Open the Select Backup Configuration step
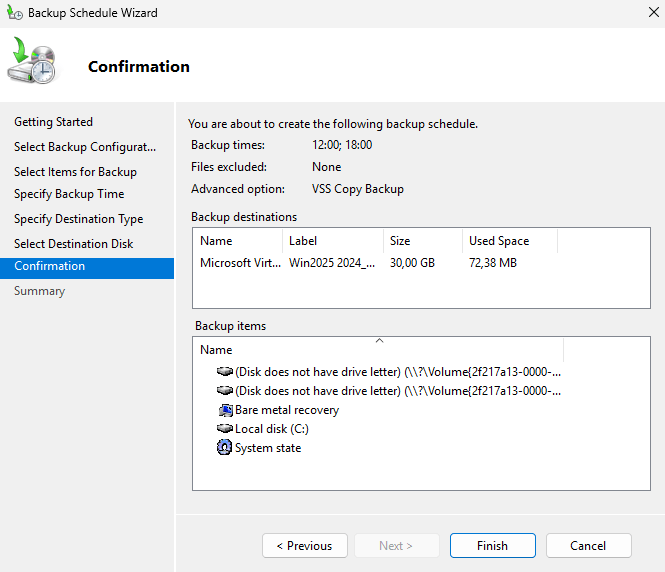Screen dimensions: 665x572 tap(85, 147)
